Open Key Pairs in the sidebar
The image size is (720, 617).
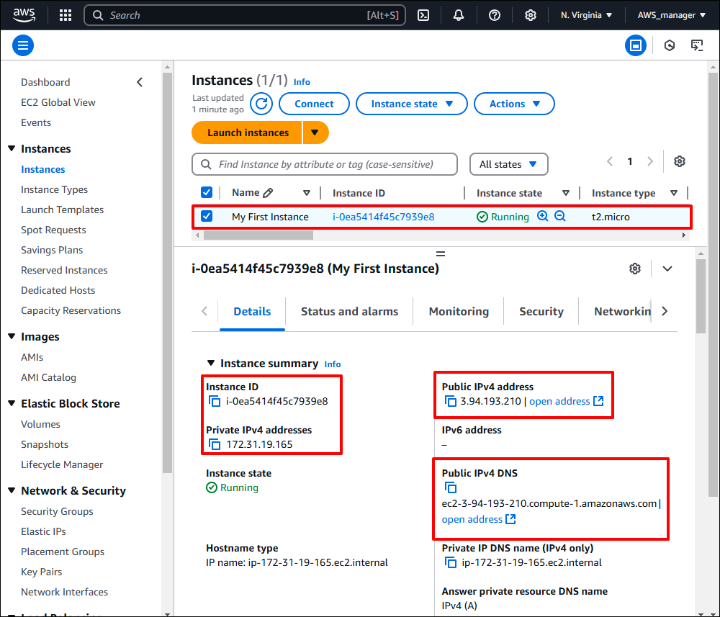(41, 572)
